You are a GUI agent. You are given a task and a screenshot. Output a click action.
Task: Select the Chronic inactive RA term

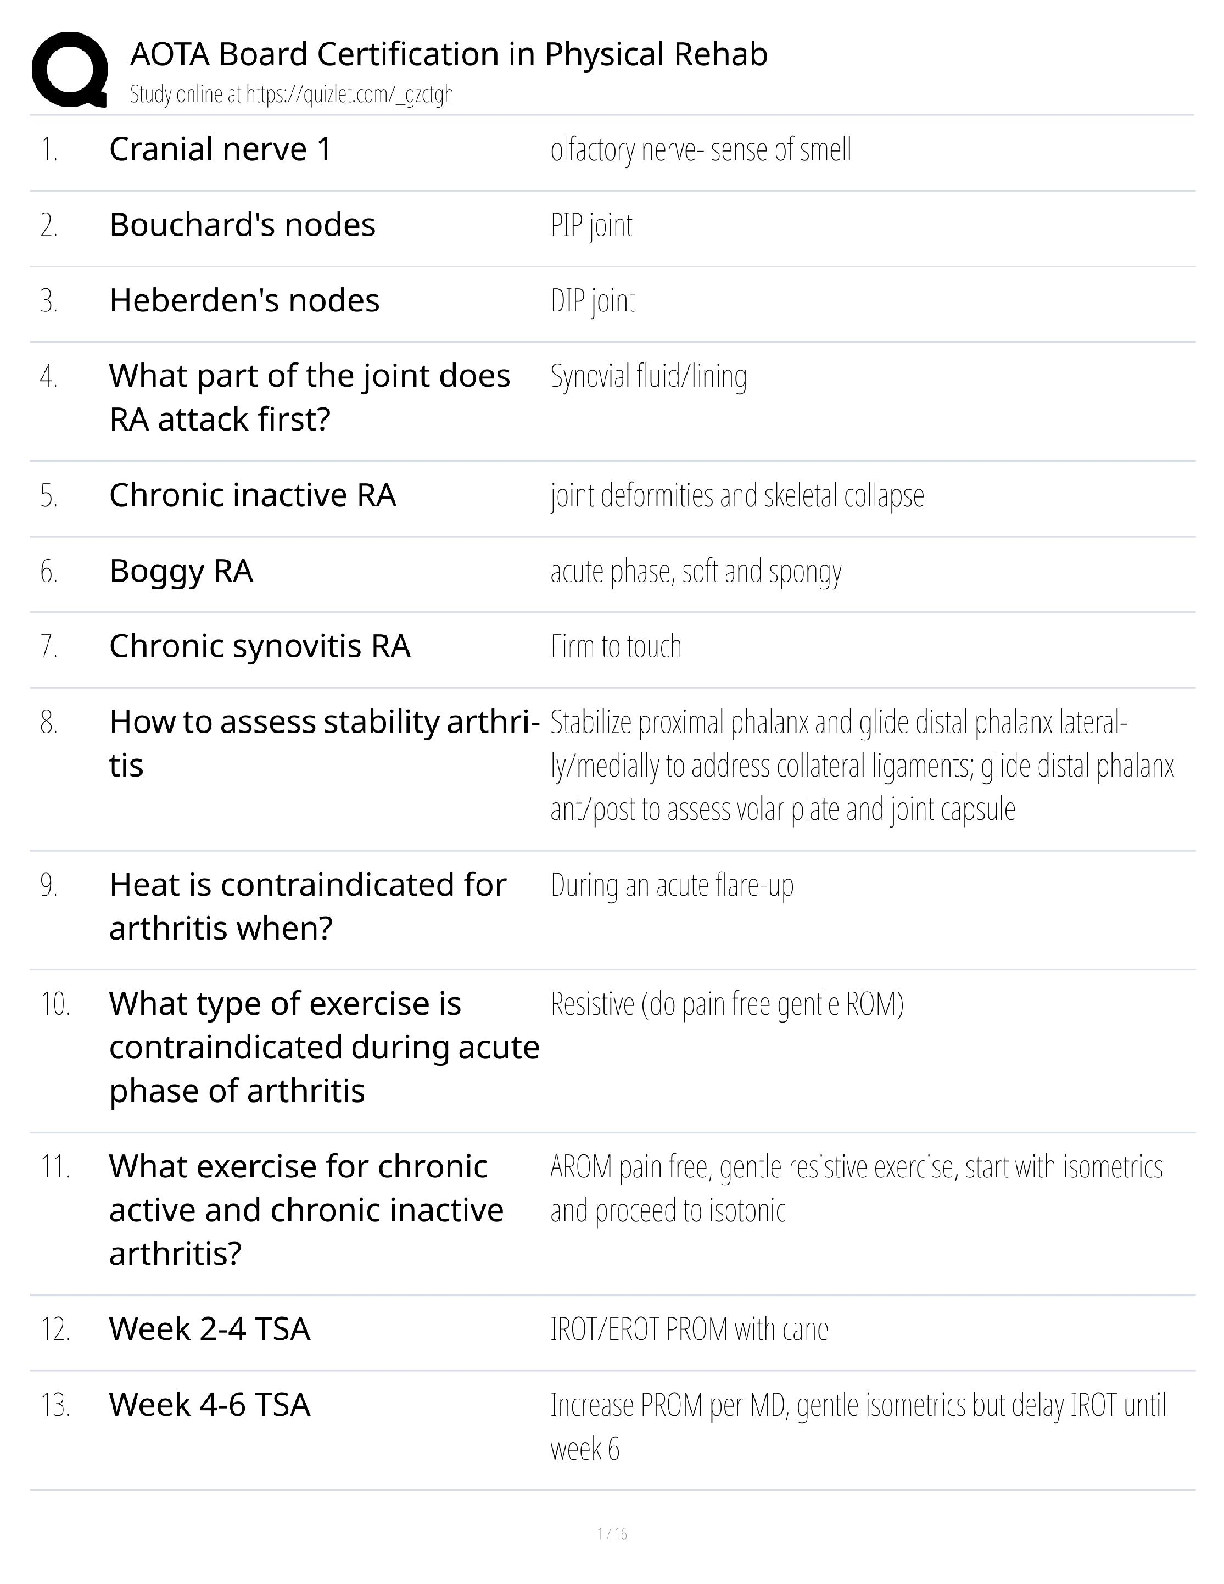click(x=252, y=495)
